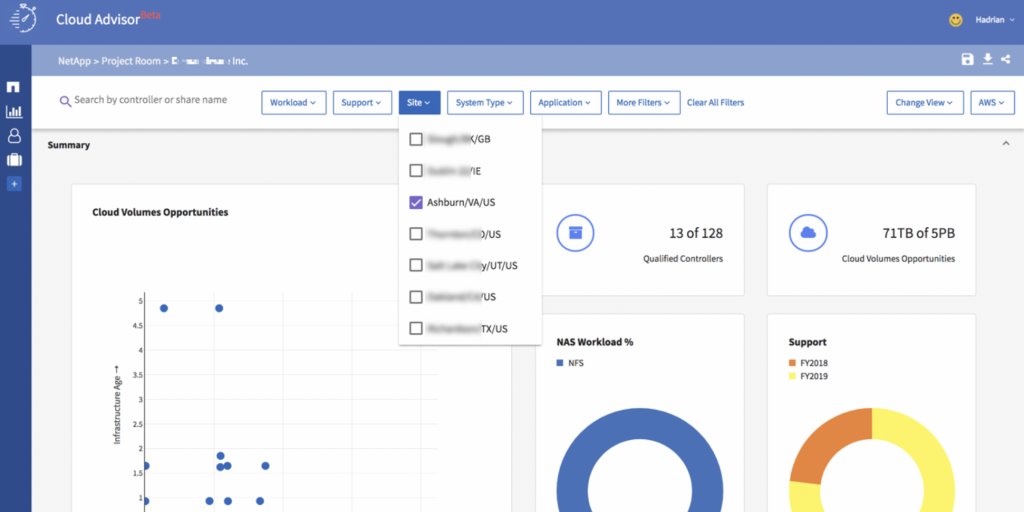Open the Workload filter dropdown
Image resolution: width=1024 pixels, height=512 pixels.
pyautogui.click(x=294, y=103)
